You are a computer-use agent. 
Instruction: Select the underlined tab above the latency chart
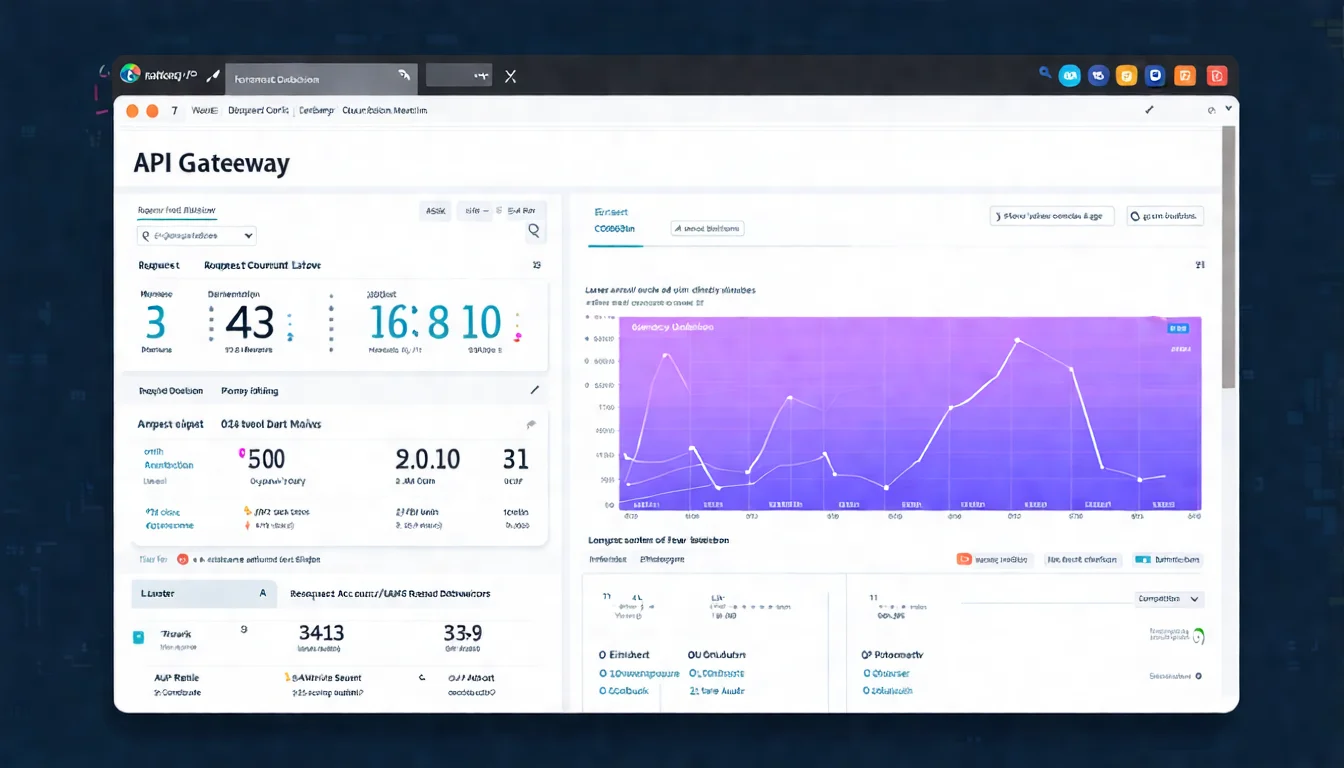pyautogui.click(x=614, y=228)
